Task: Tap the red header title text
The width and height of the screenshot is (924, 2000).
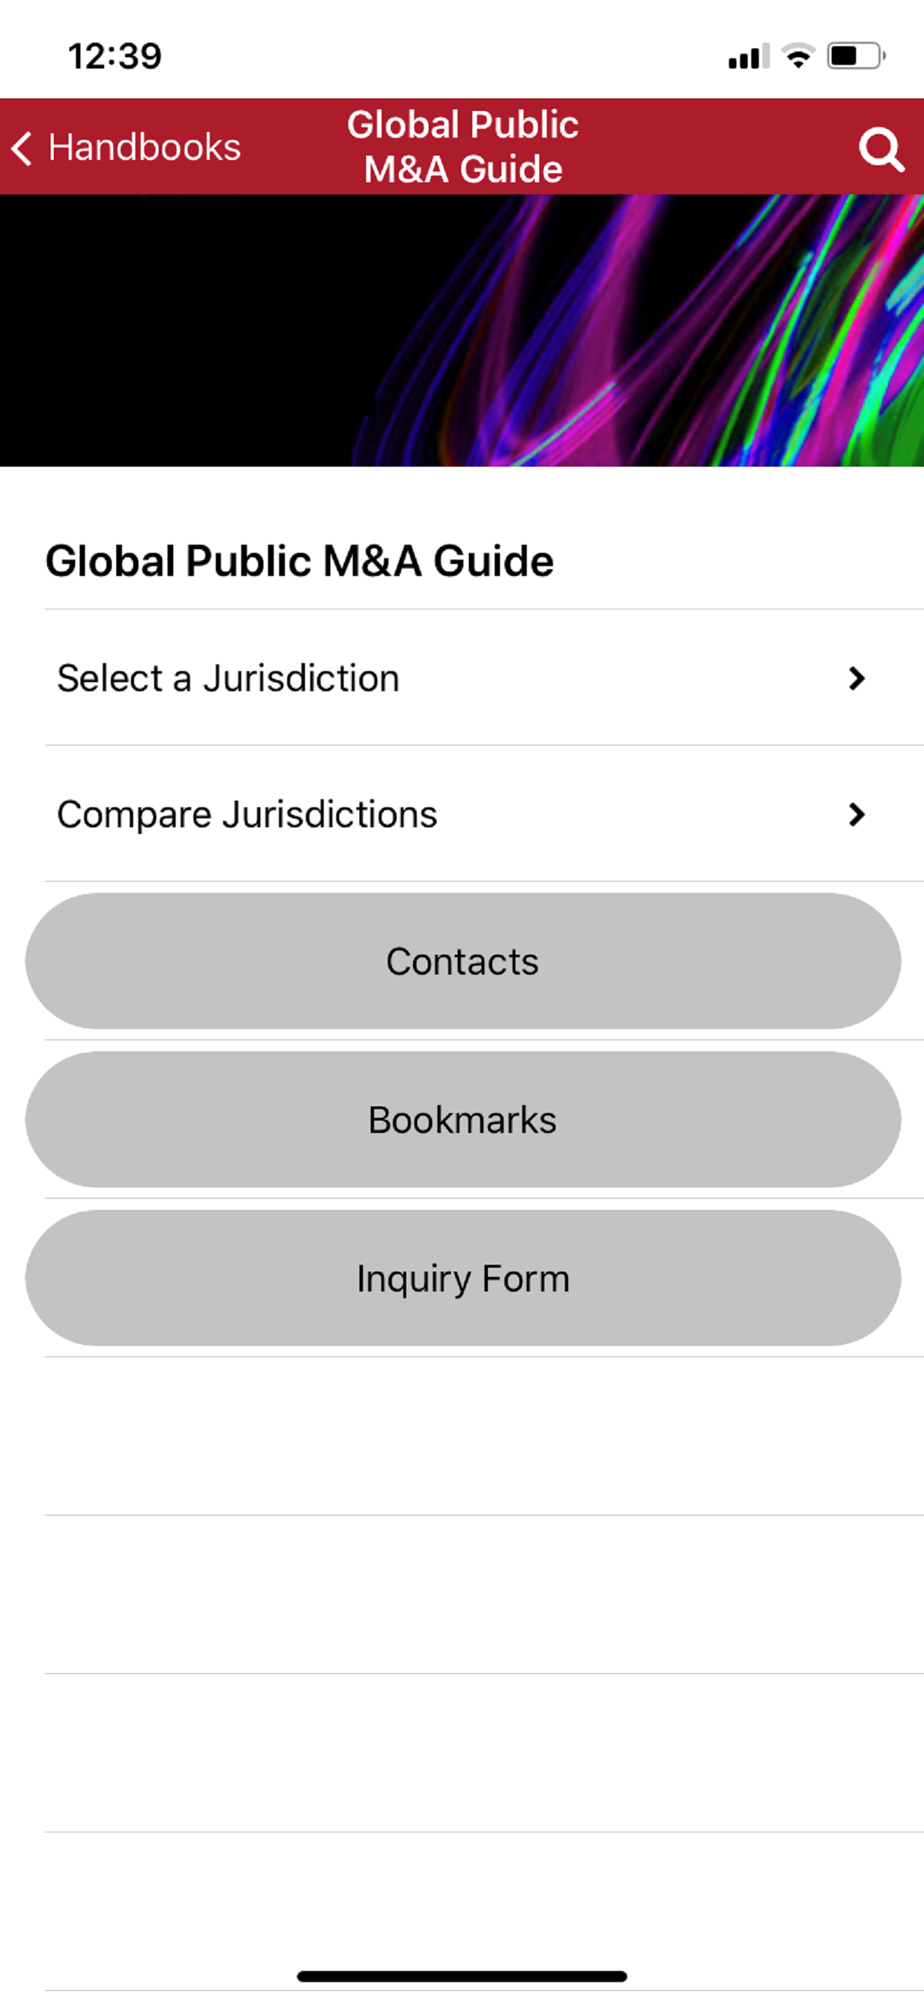Action: (462, 147)
